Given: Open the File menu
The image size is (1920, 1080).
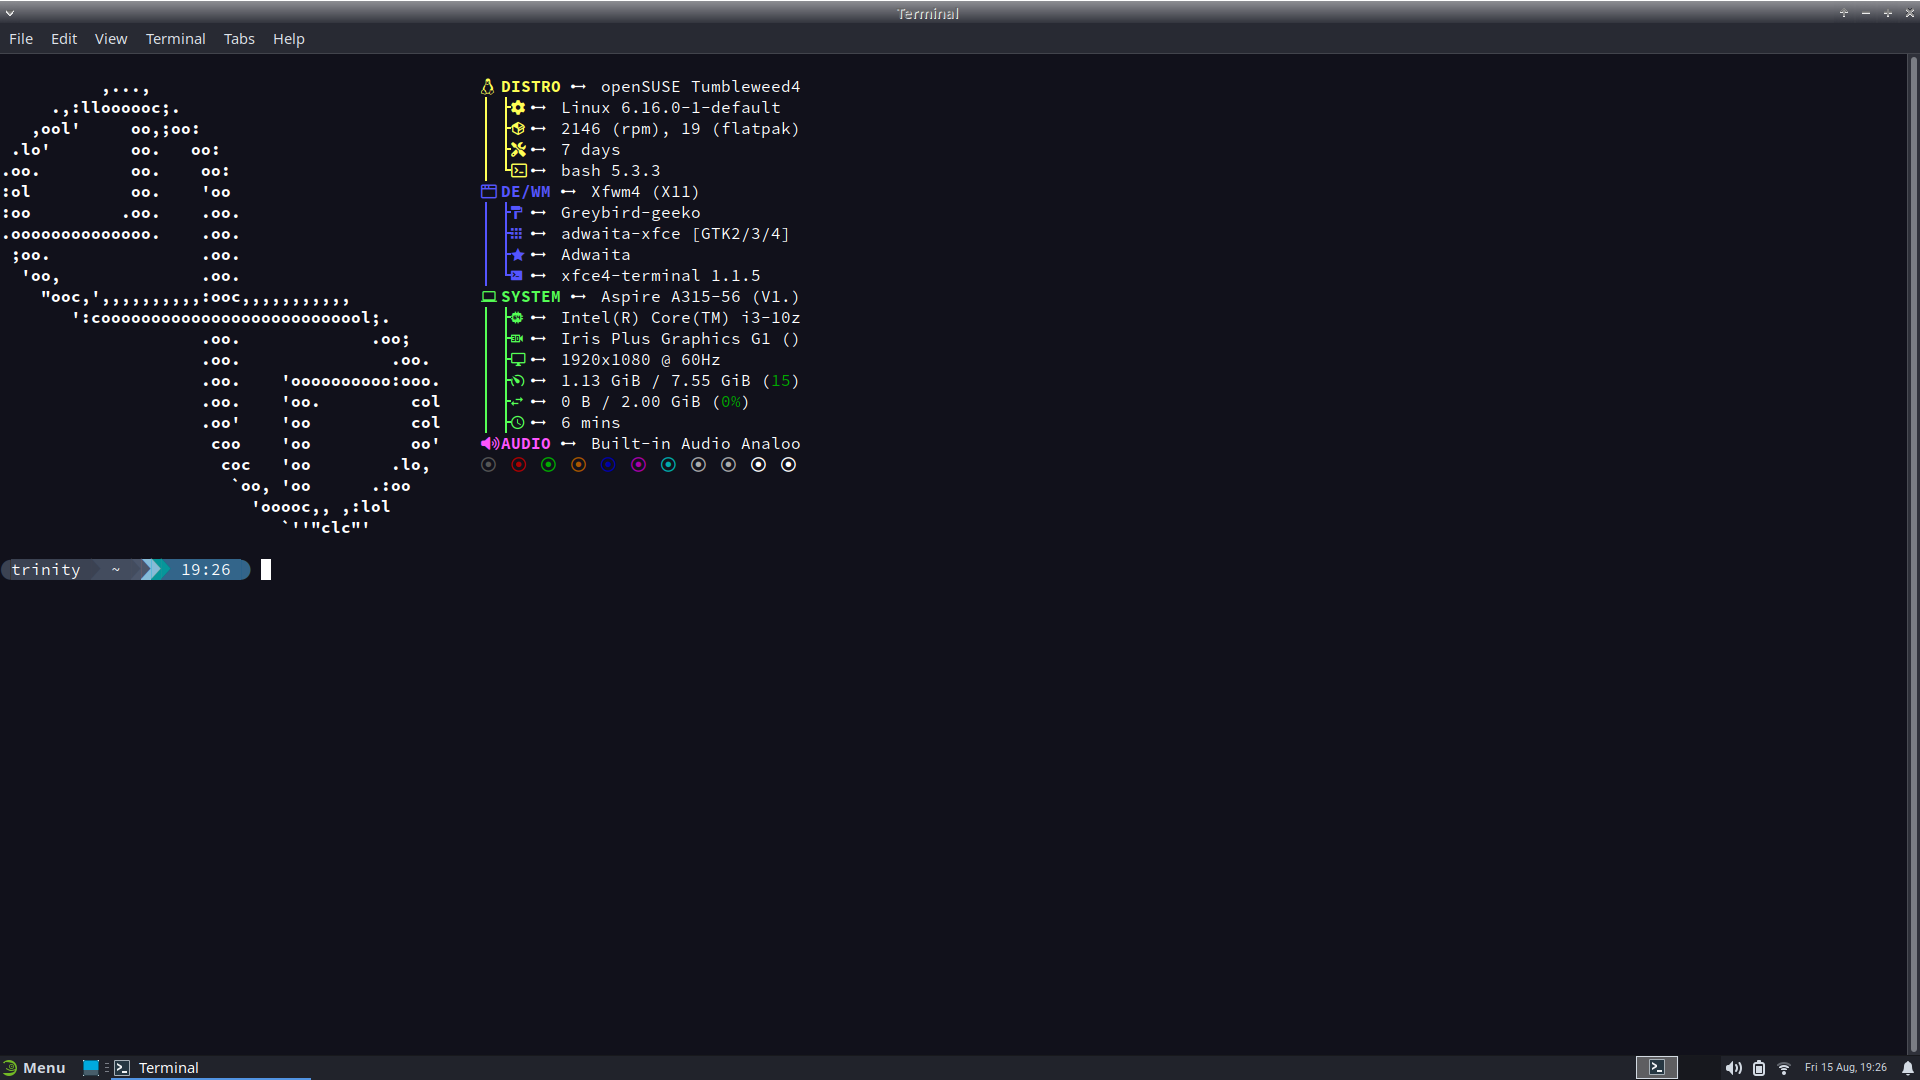Looking at the screenshot, I should [x=21, y=39].
